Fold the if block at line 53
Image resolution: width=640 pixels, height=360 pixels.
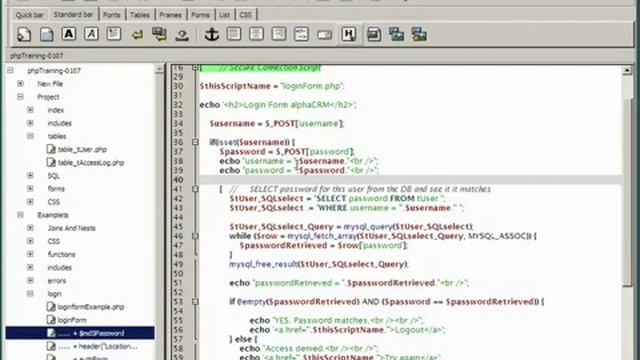point(195,302)
